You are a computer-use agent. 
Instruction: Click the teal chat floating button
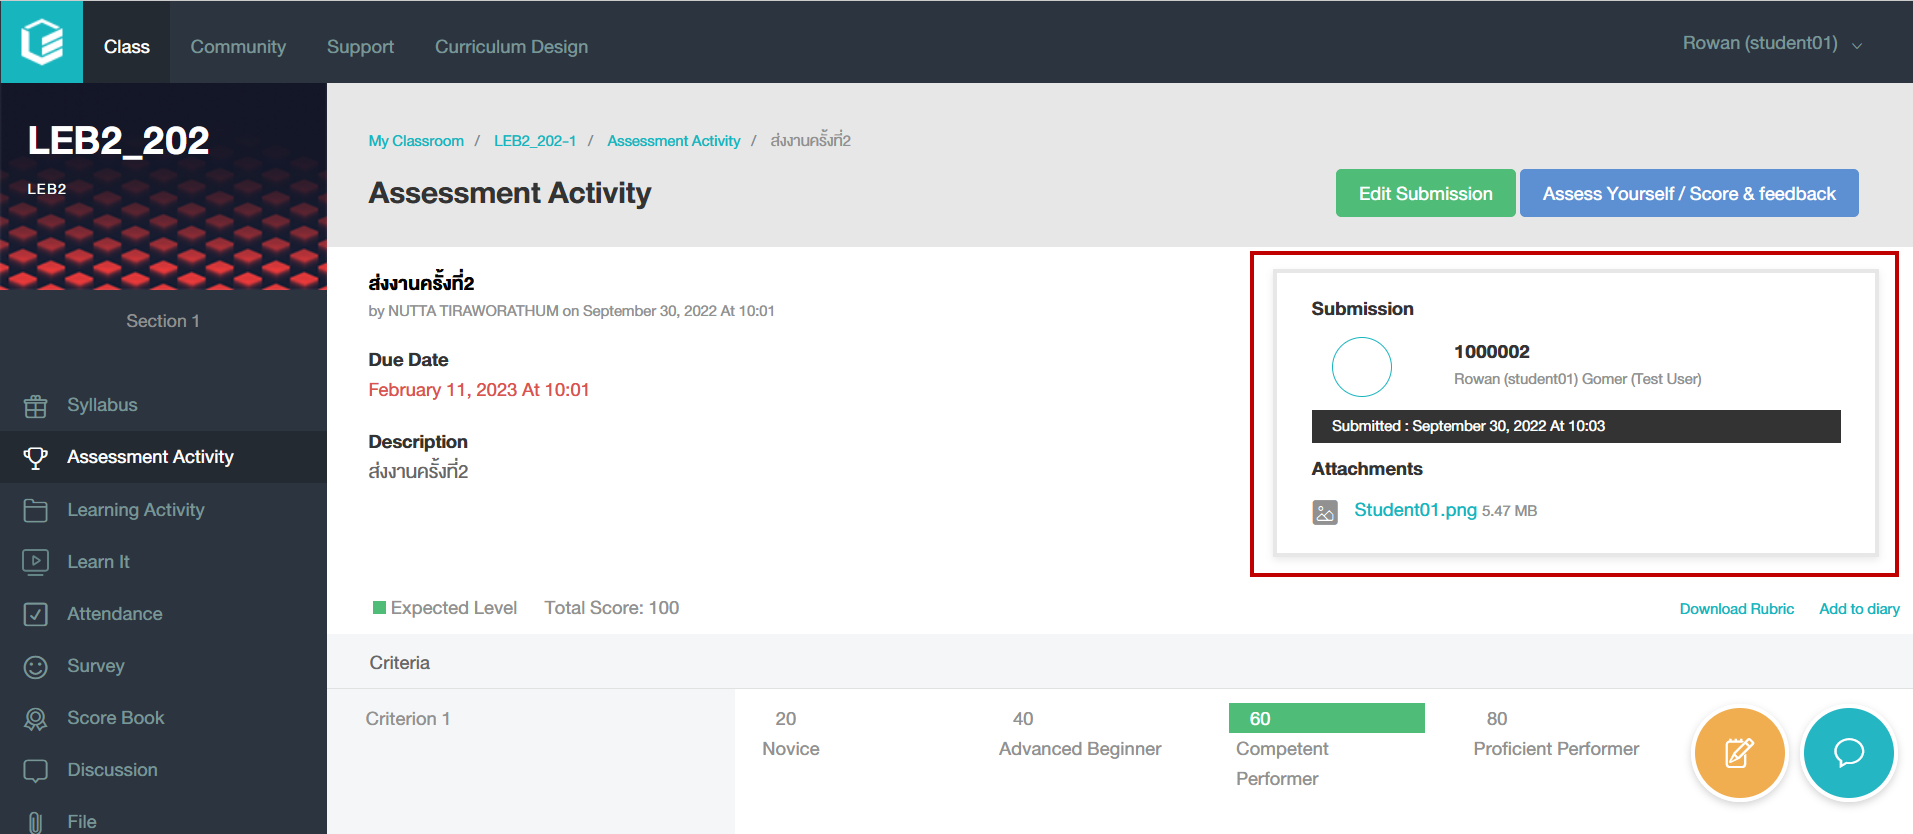(x=1848, y=753)
